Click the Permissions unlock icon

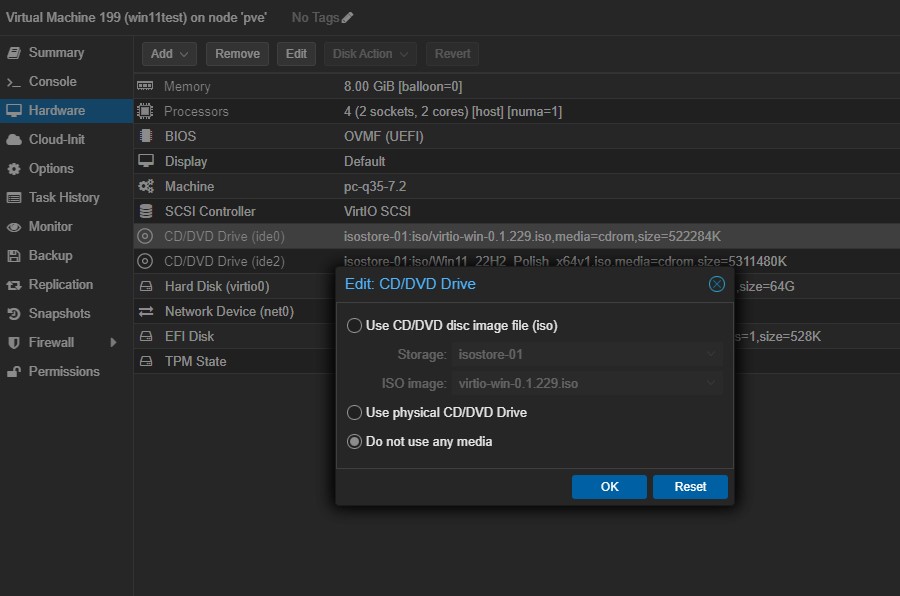14,372
